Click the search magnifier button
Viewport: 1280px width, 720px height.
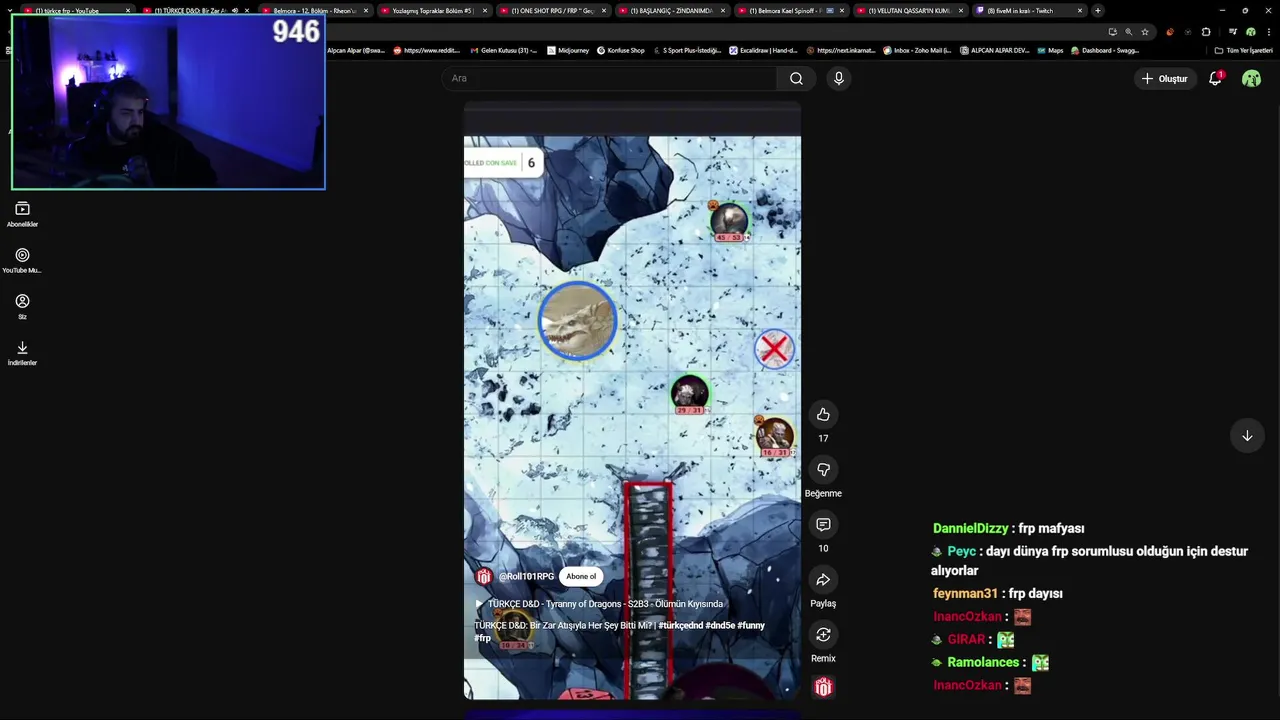pyautogui.click(x=796, y=79)
